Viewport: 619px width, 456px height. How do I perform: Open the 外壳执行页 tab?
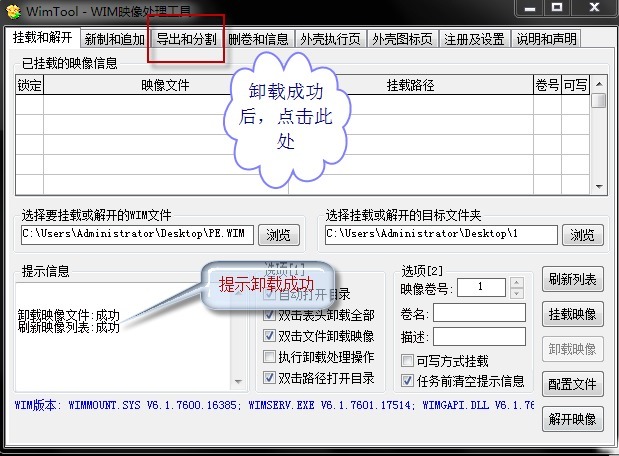[330, 39]
